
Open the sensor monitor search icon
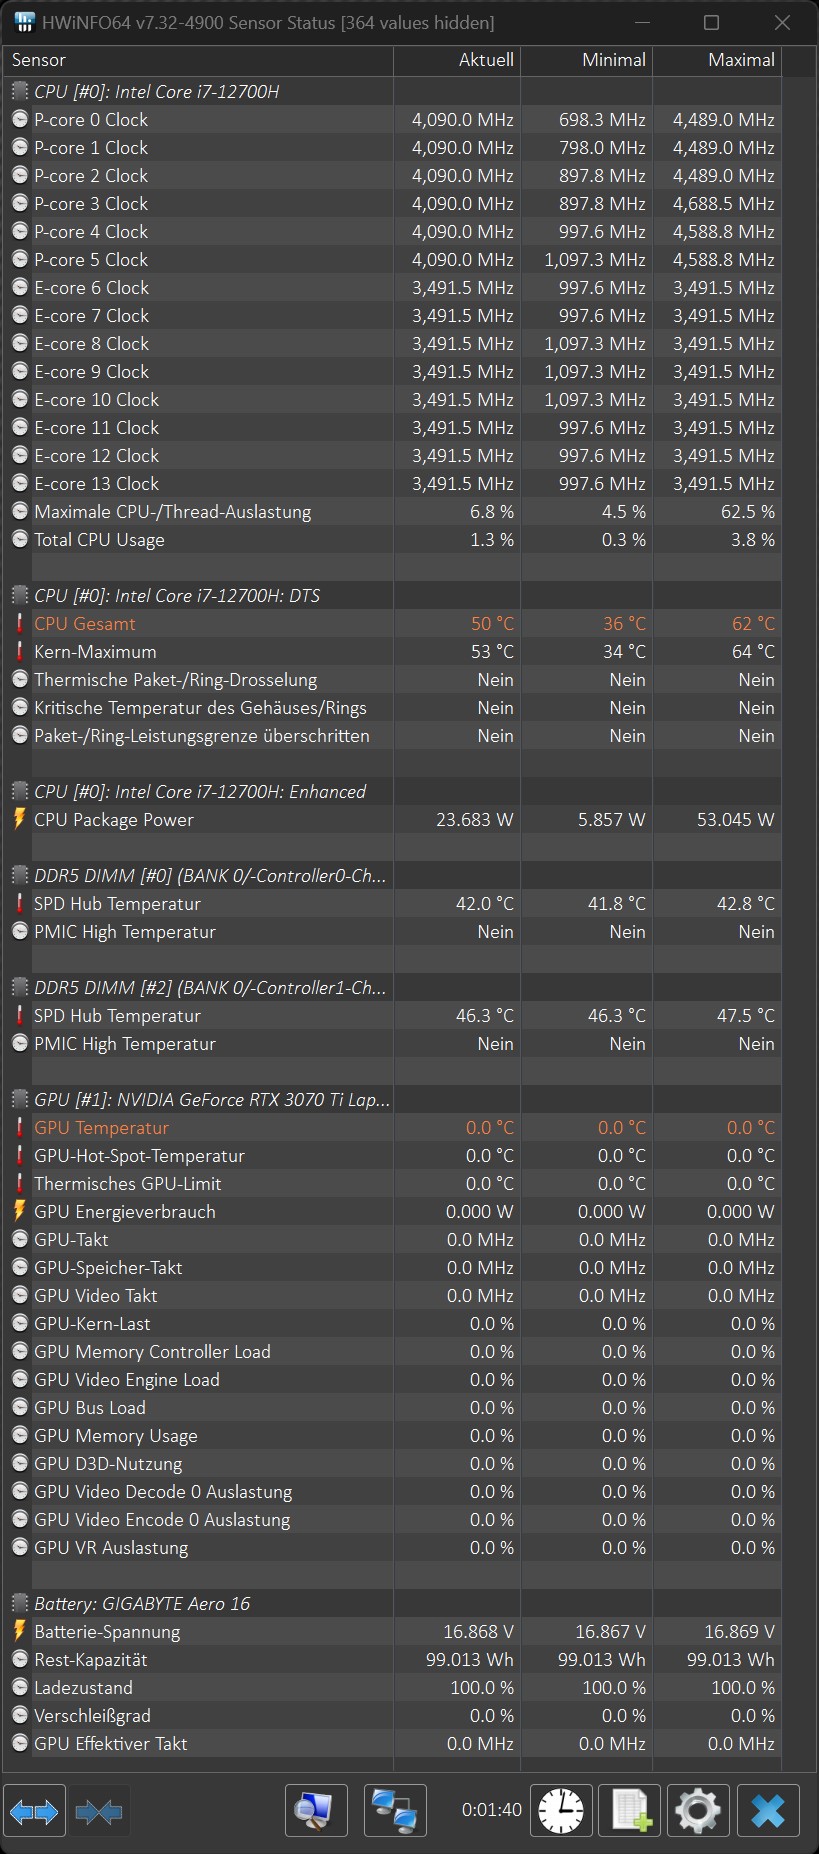tap(316, 1810)
